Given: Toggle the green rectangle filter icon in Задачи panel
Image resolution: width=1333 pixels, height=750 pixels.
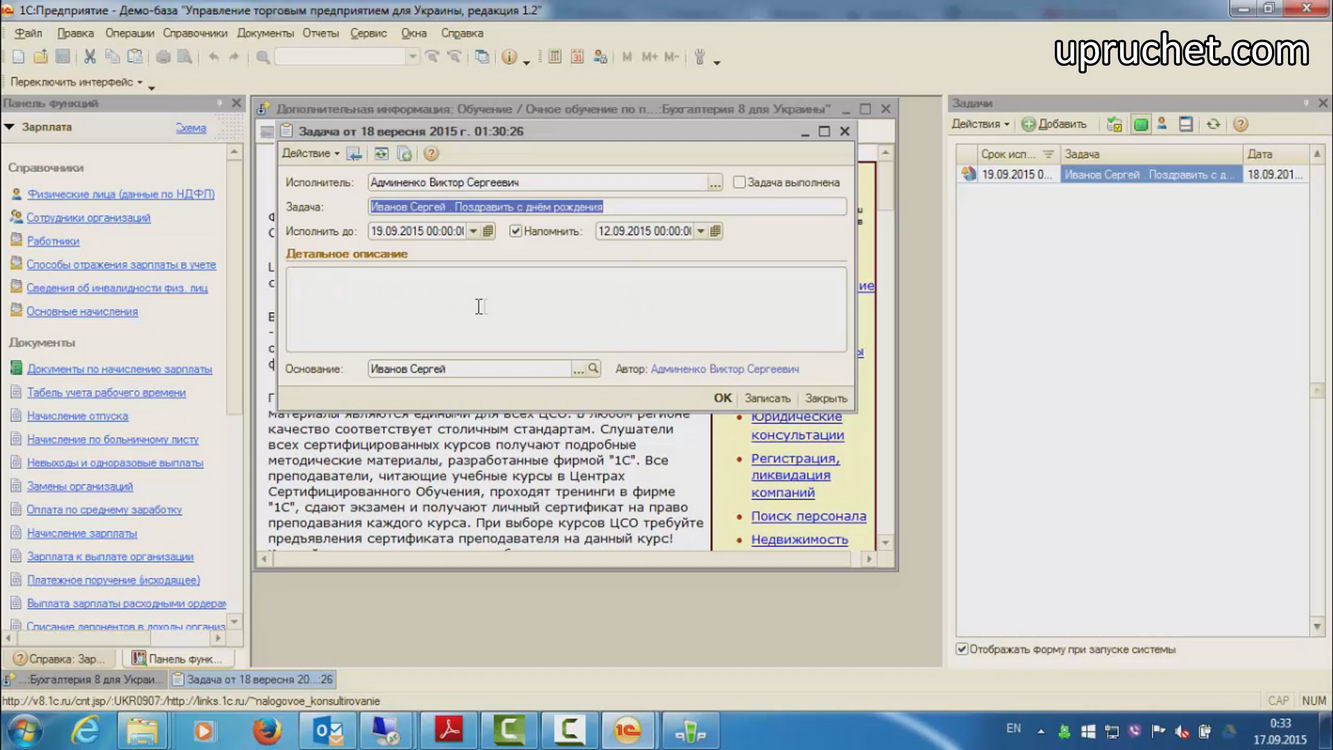Looking at the screenshot, I should pos(1140,124).
